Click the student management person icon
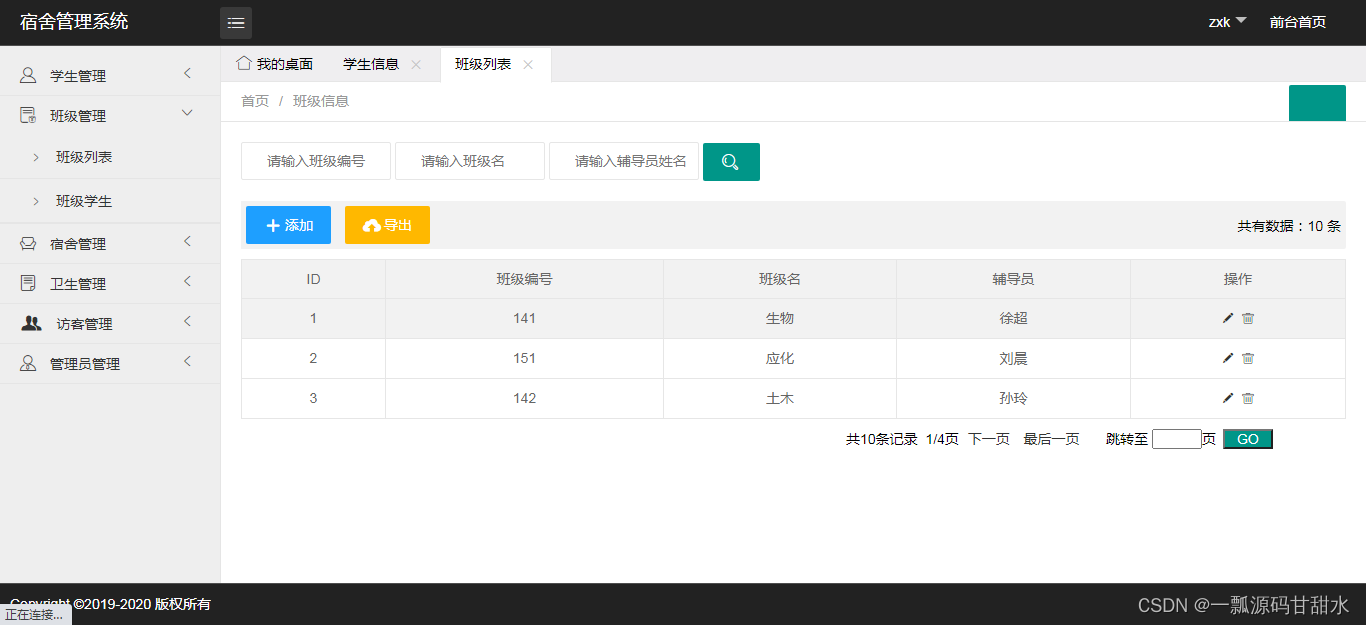This screenshot has width=1366, height=625. click(28, 75)
